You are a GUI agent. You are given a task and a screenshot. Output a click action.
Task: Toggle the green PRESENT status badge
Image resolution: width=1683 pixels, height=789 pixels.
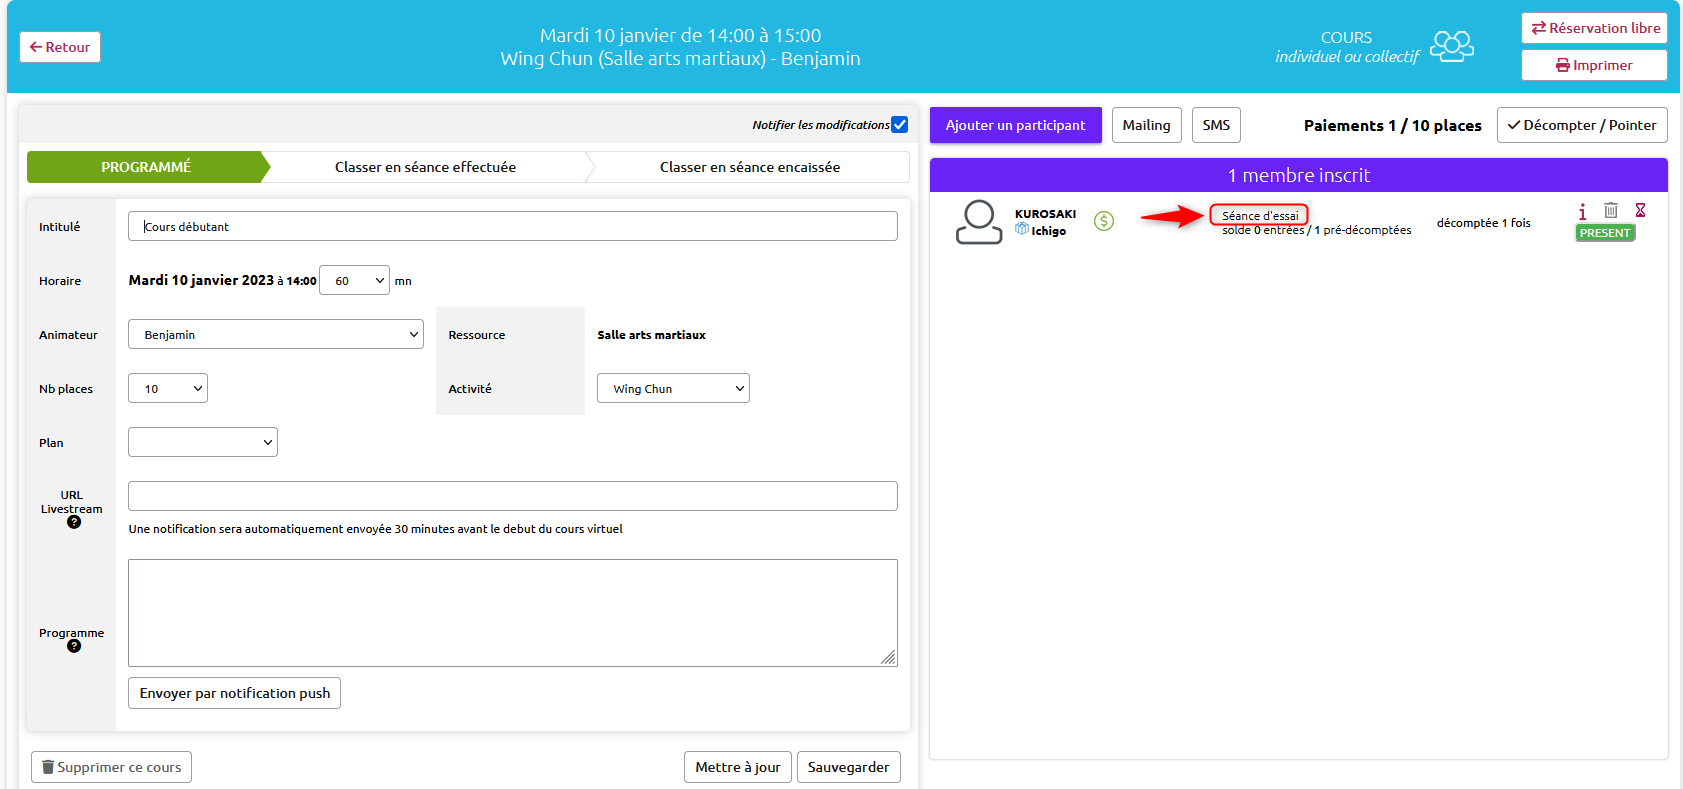(1604, 233)
